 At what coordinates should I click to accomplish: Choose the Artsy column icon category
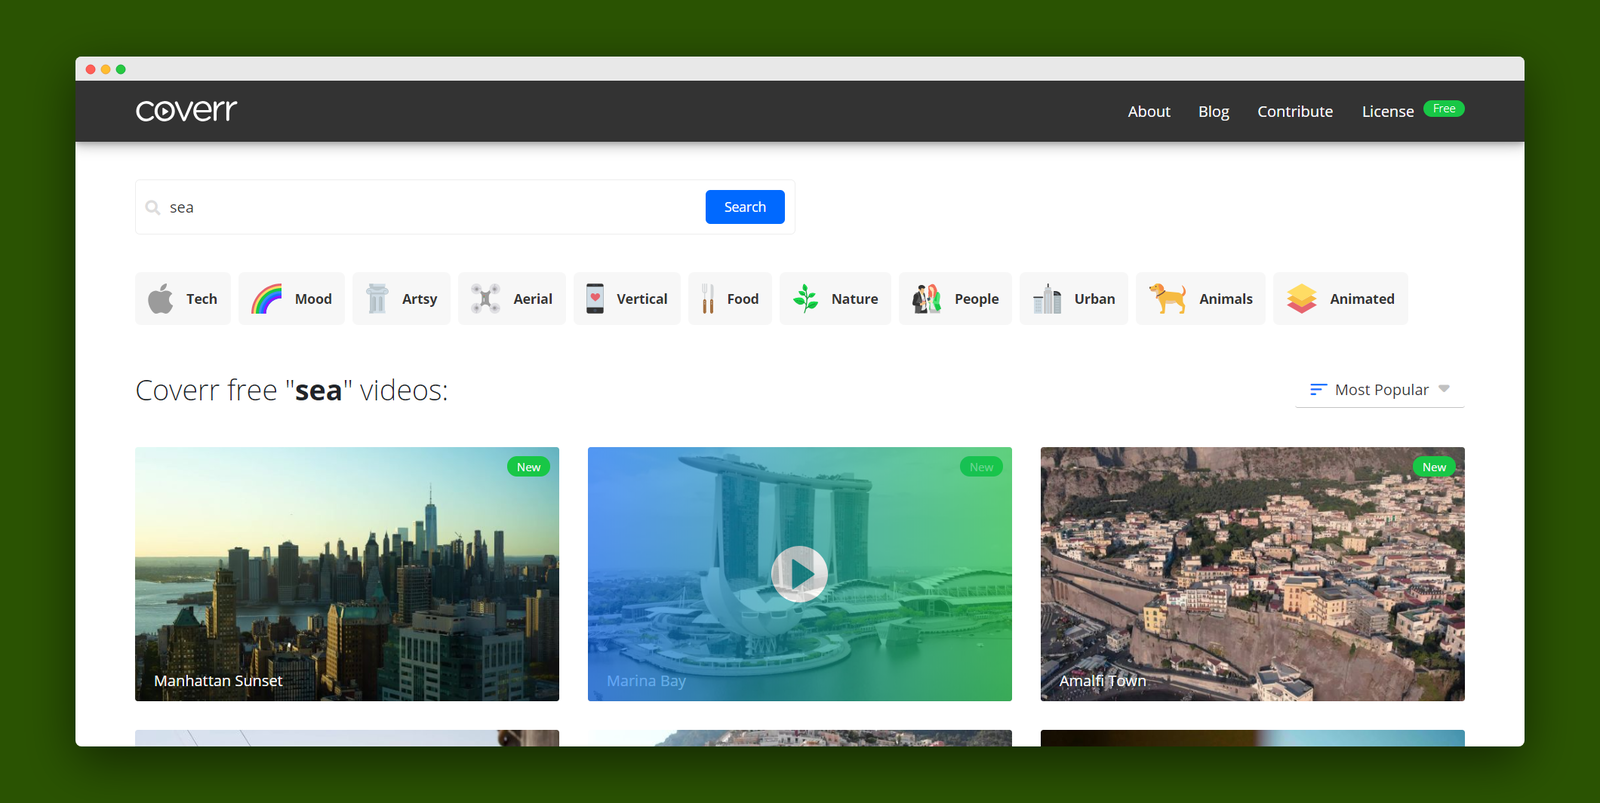click(x=401, y=299)
